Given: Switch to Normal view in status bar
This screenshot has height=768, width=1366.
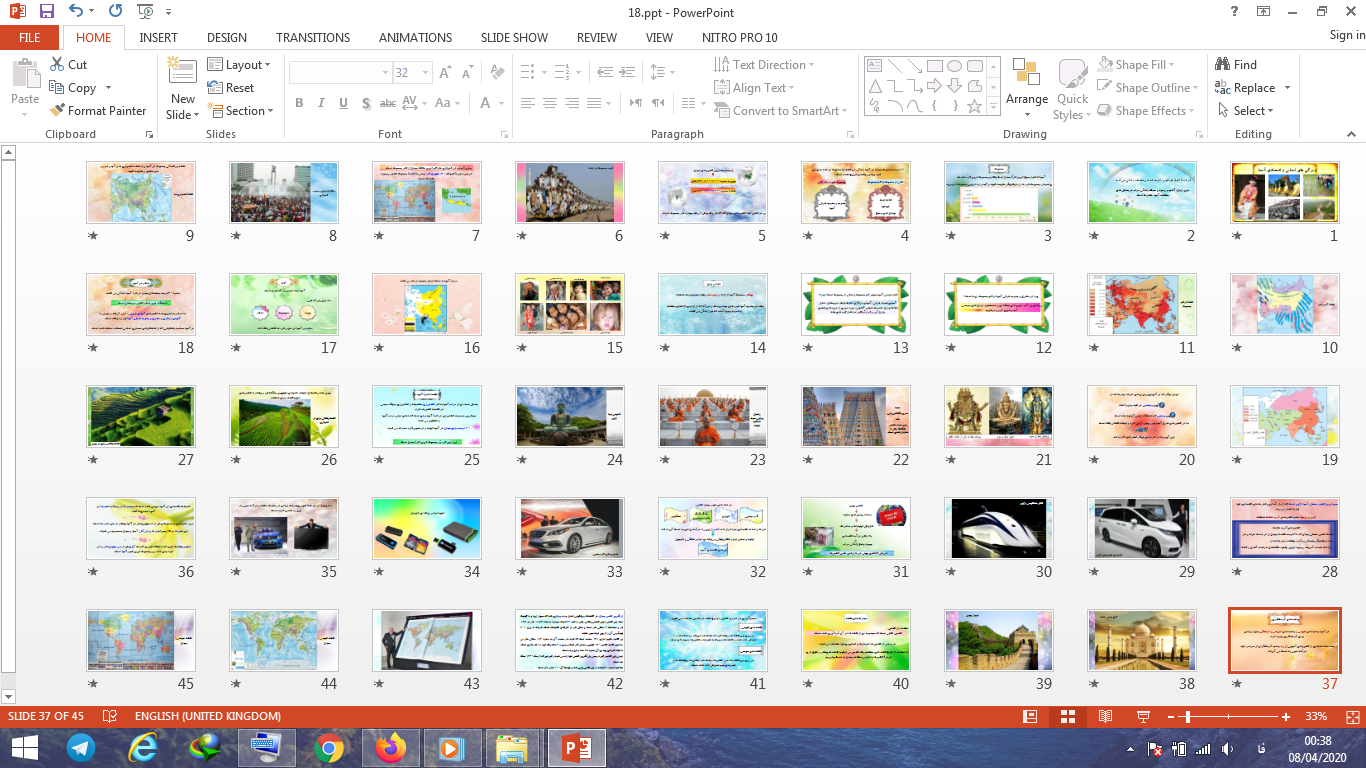Looking at the screenshot, I should tap(1030, 716).
